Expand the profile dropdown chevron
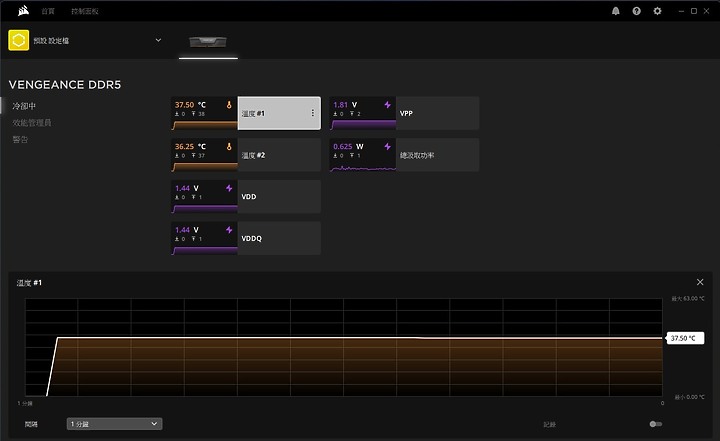The width and height of the screenshot is (720, 441). click(x=158, y=40)
